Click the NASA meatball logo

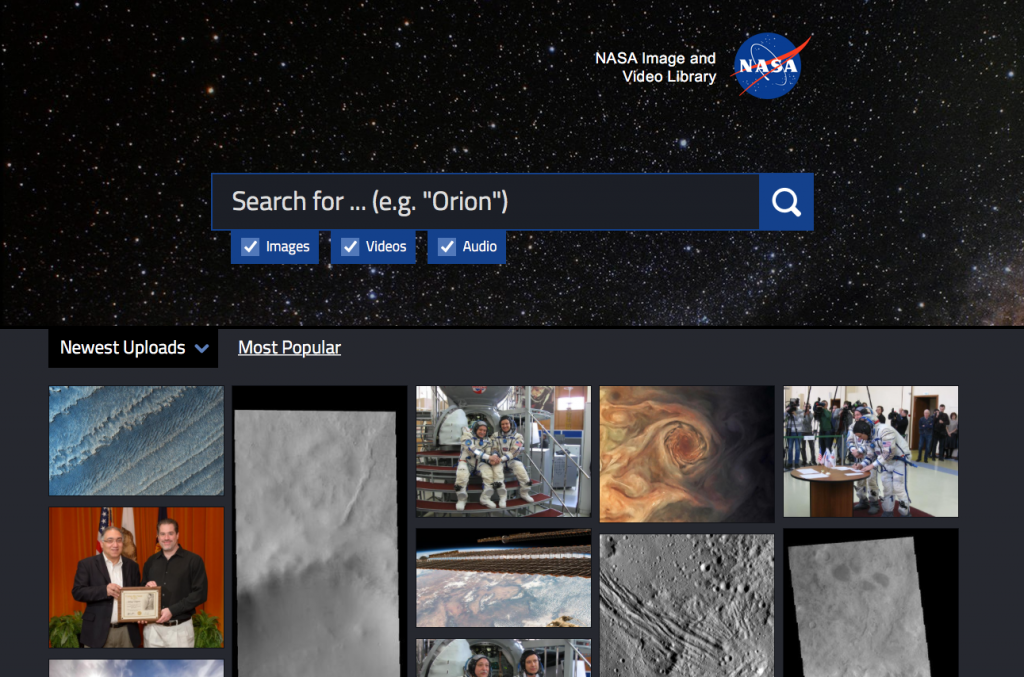point(768,66)
